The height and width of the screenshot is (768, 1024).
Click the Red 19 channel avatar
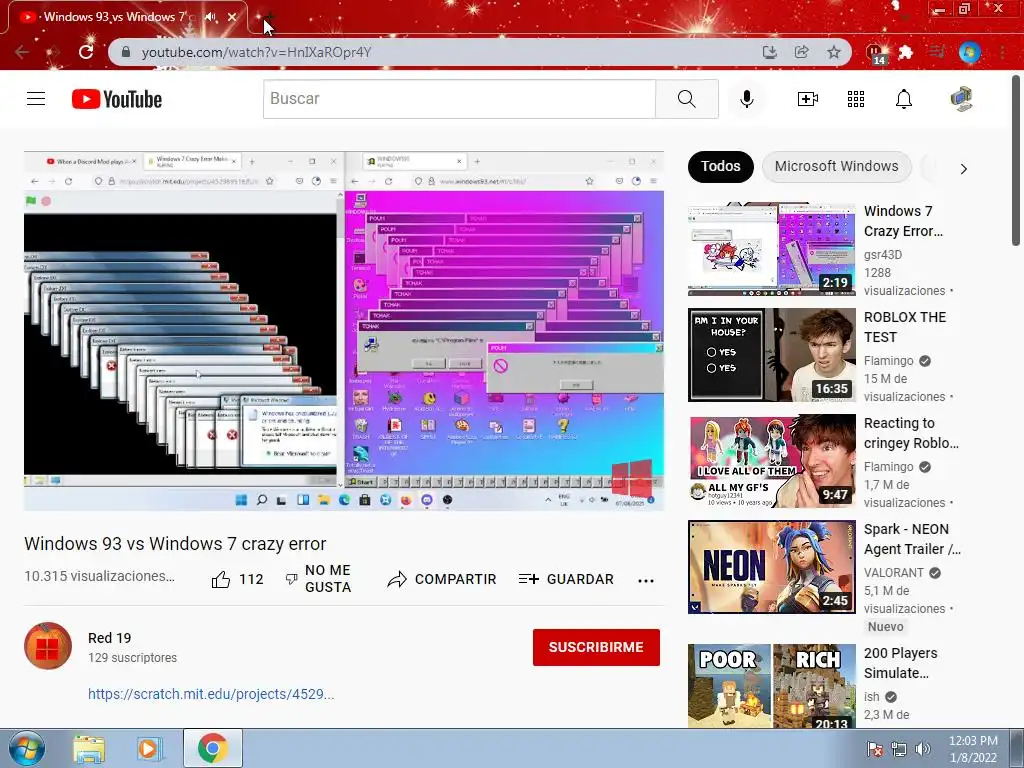[48, 646]
